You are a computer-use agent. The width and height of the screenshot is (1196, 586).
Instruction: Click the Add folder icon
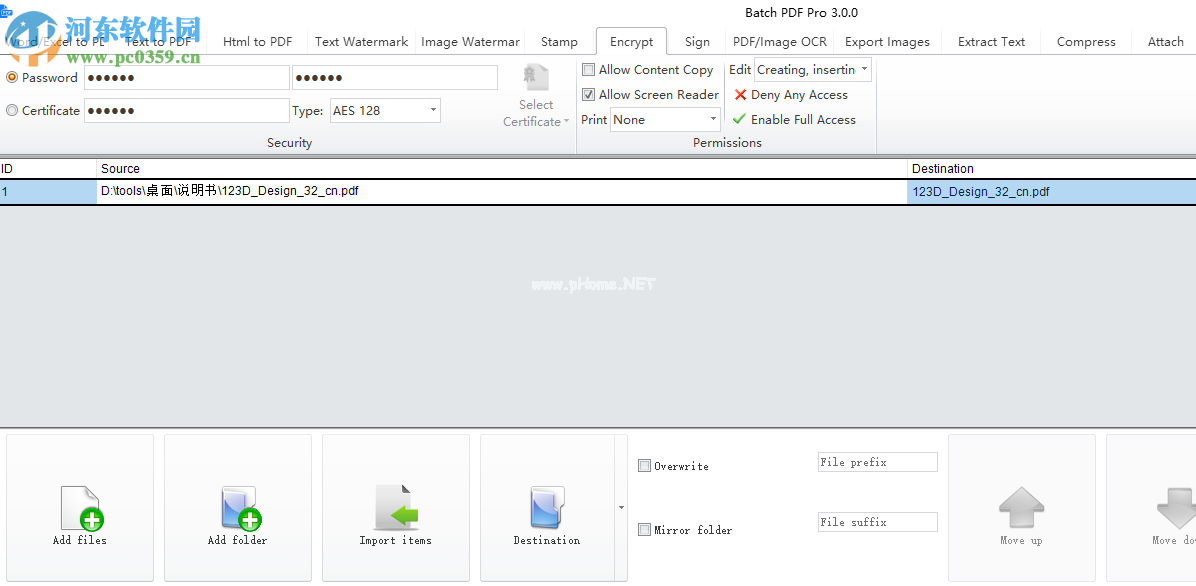point(238,508)
